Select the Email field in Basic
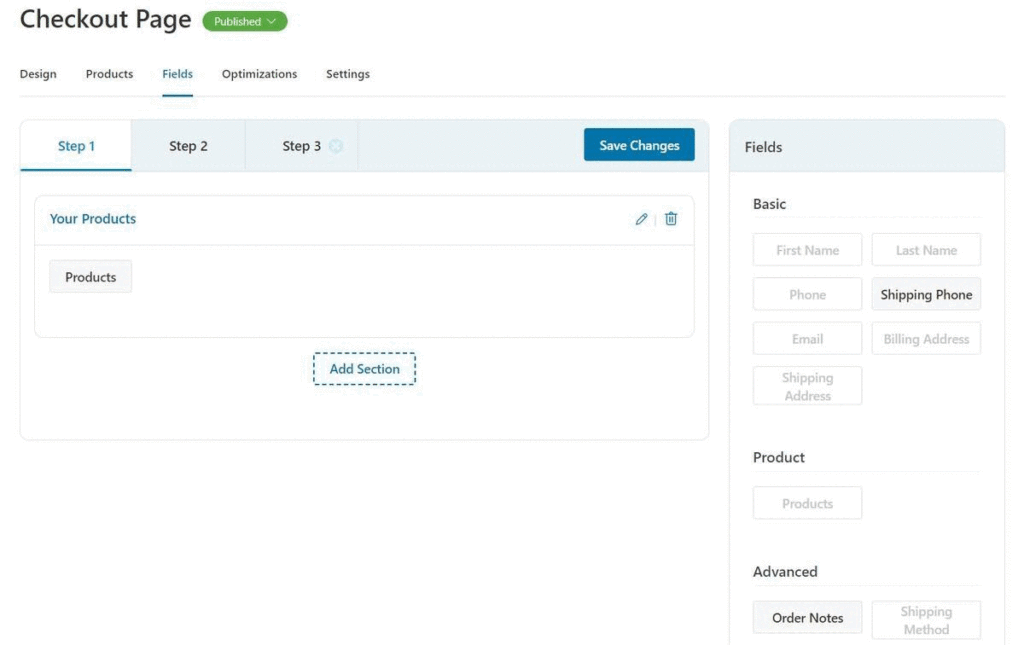Screen dimensions: 1024x645 (807, 339)
